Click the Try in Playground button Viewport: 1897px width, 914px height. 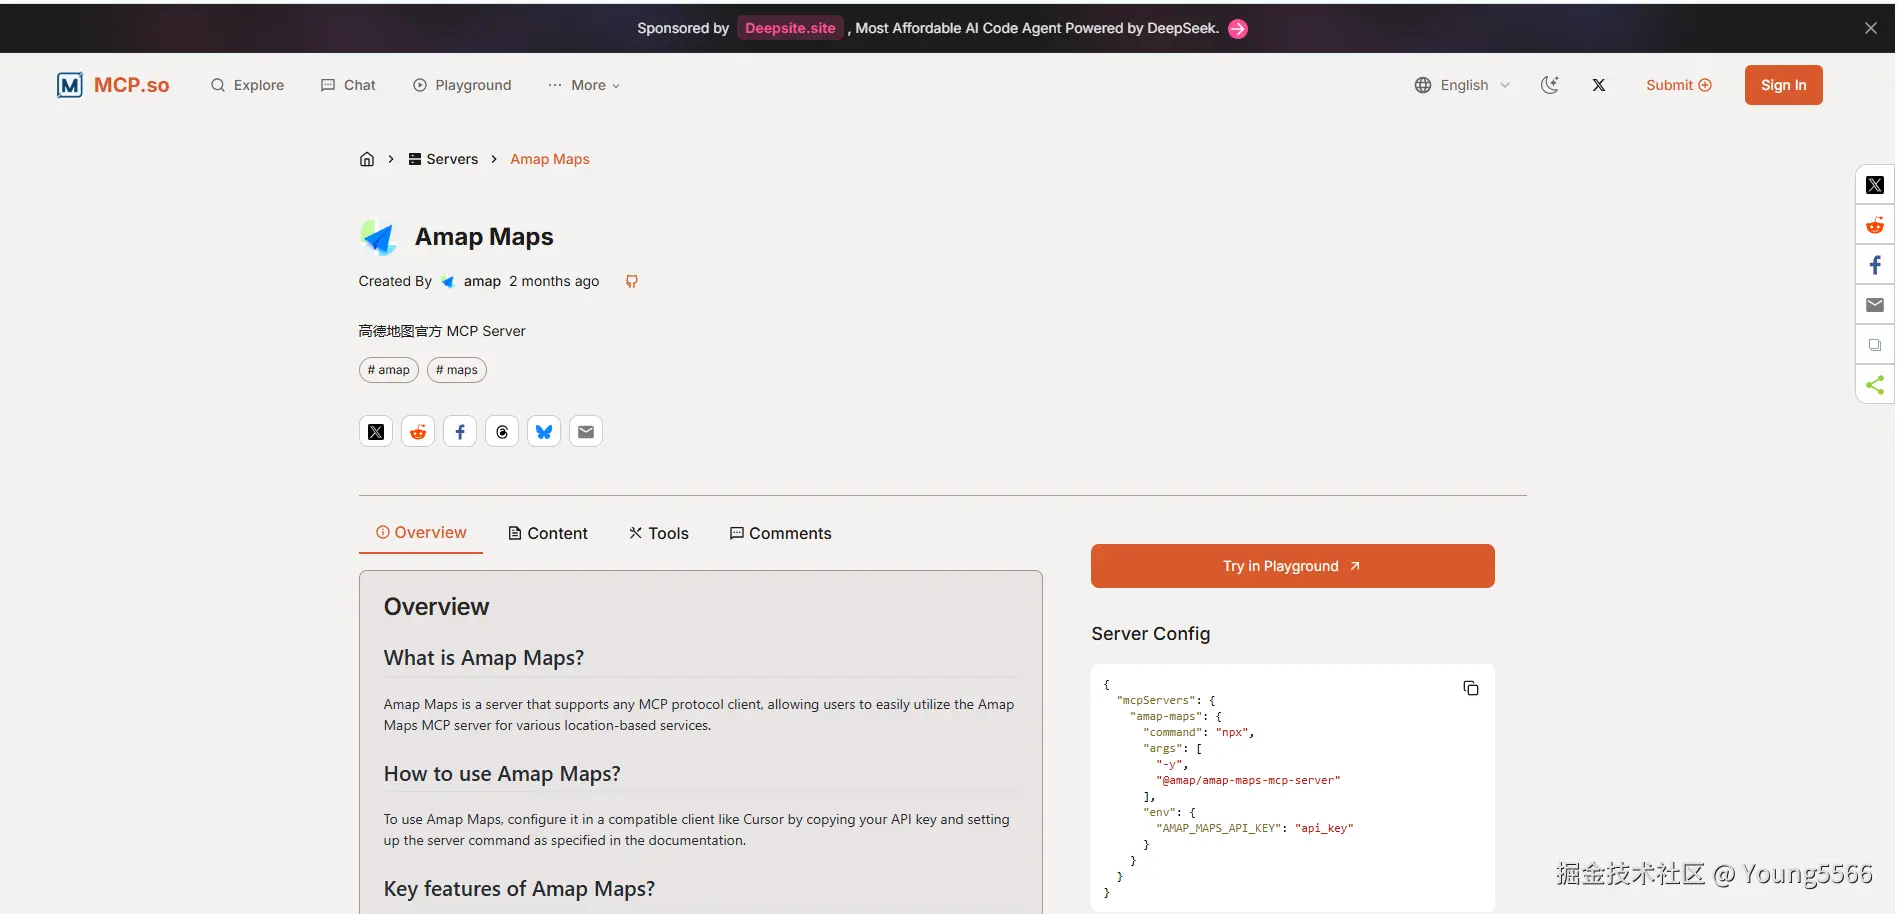pos(1292,566)
